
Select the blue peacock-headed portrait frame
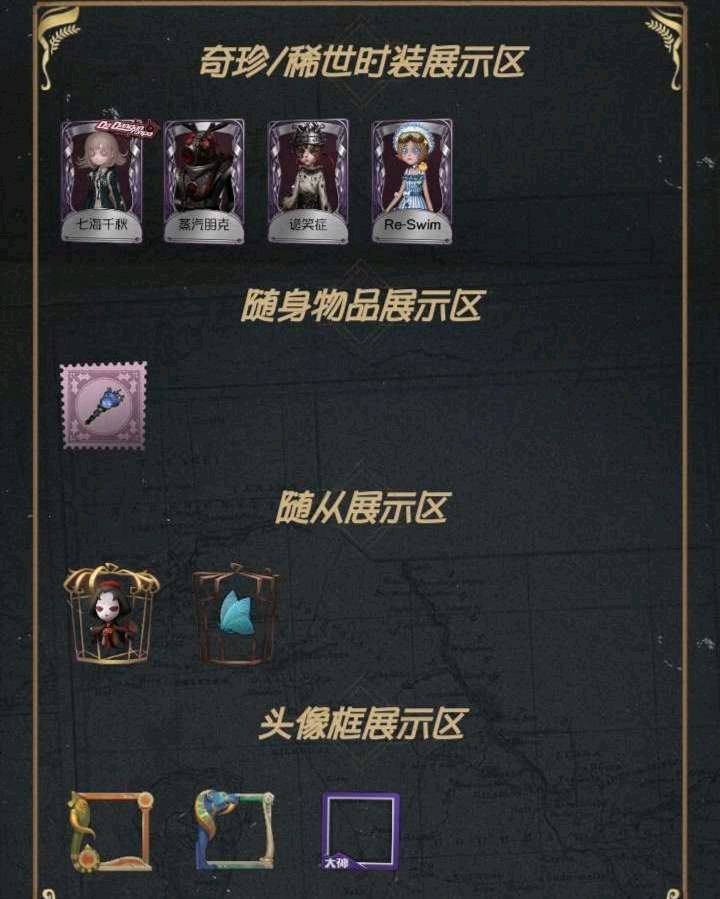(x=234, y=830)
